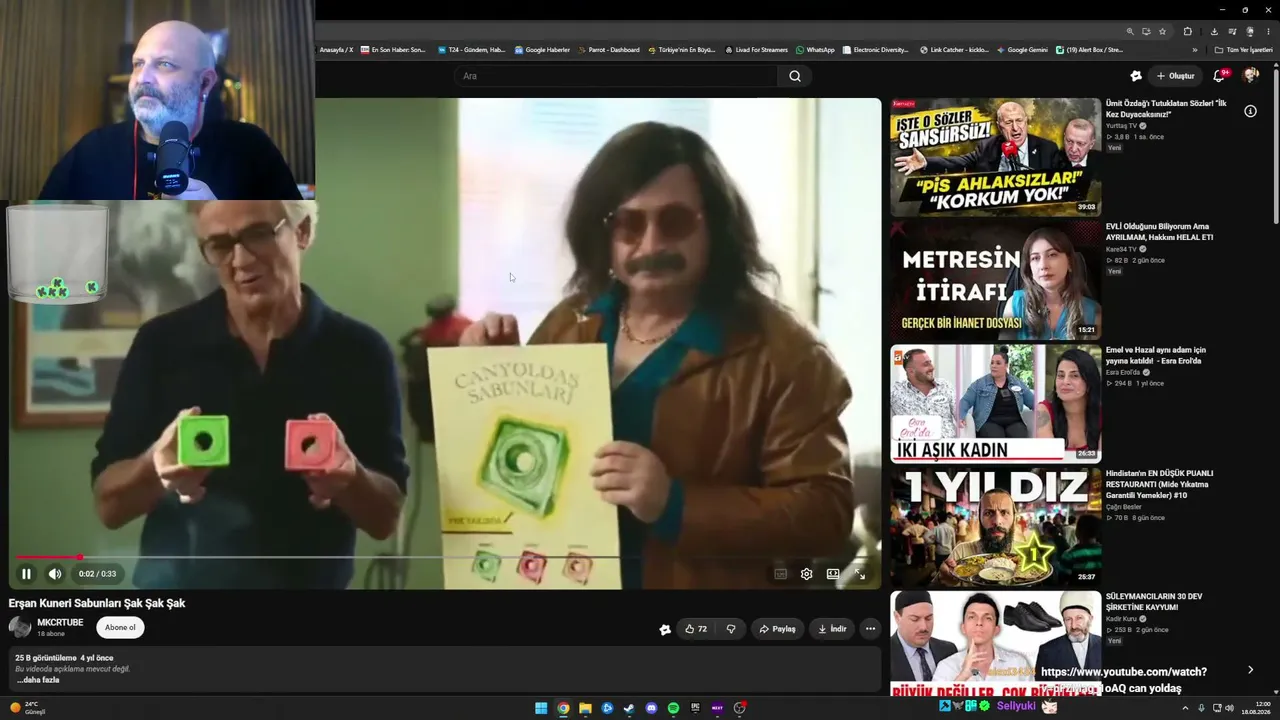Open the 'Google Haberler' bookmark
The width and height of the screenshot is (1280, 720).
tap(542, 50)
